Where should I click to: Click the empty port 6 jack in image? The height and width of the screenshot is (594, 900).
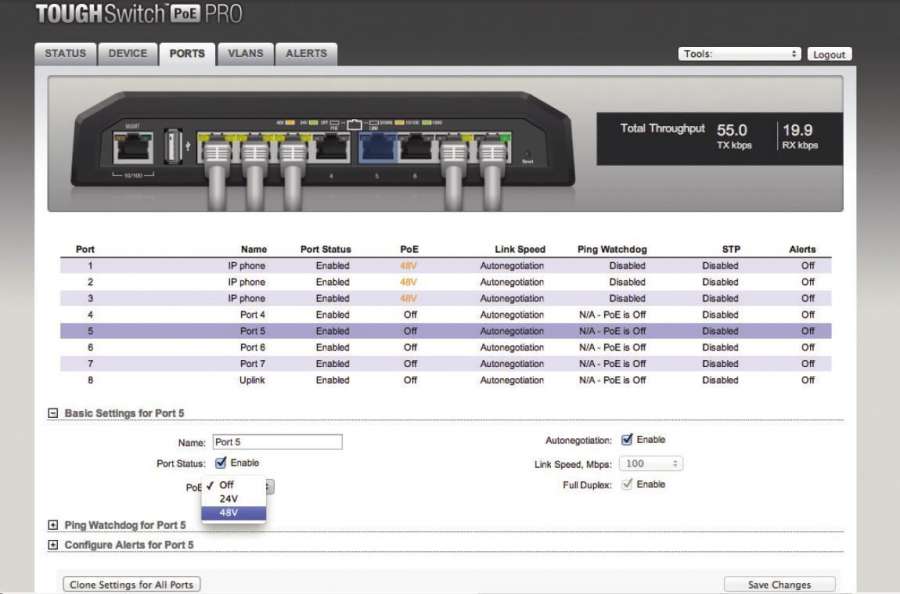[416, 148]
